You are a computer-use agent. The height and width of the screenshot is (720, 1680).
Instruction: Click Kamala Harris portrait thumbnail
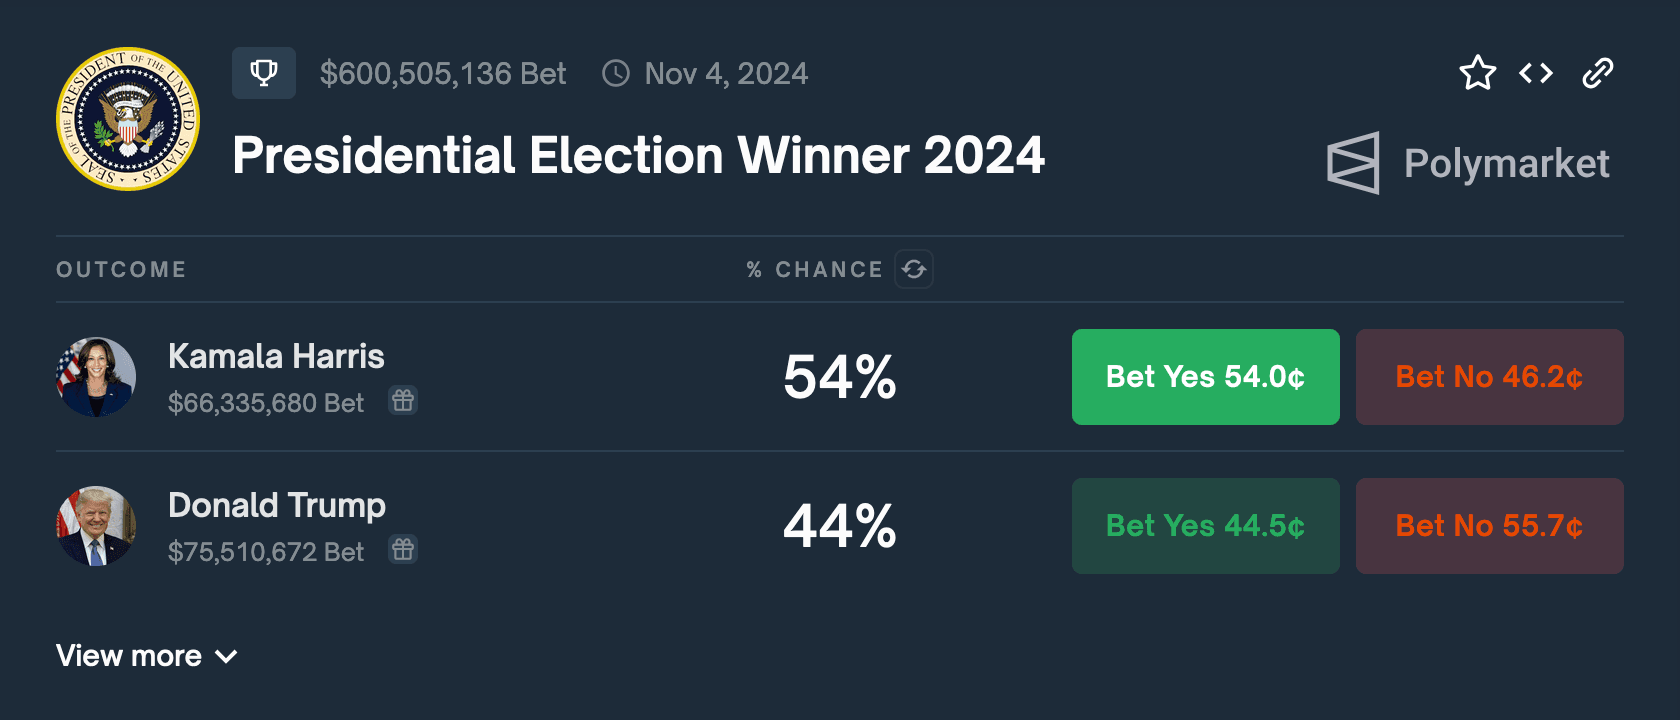pyautogui.click(x=96, y=377)
